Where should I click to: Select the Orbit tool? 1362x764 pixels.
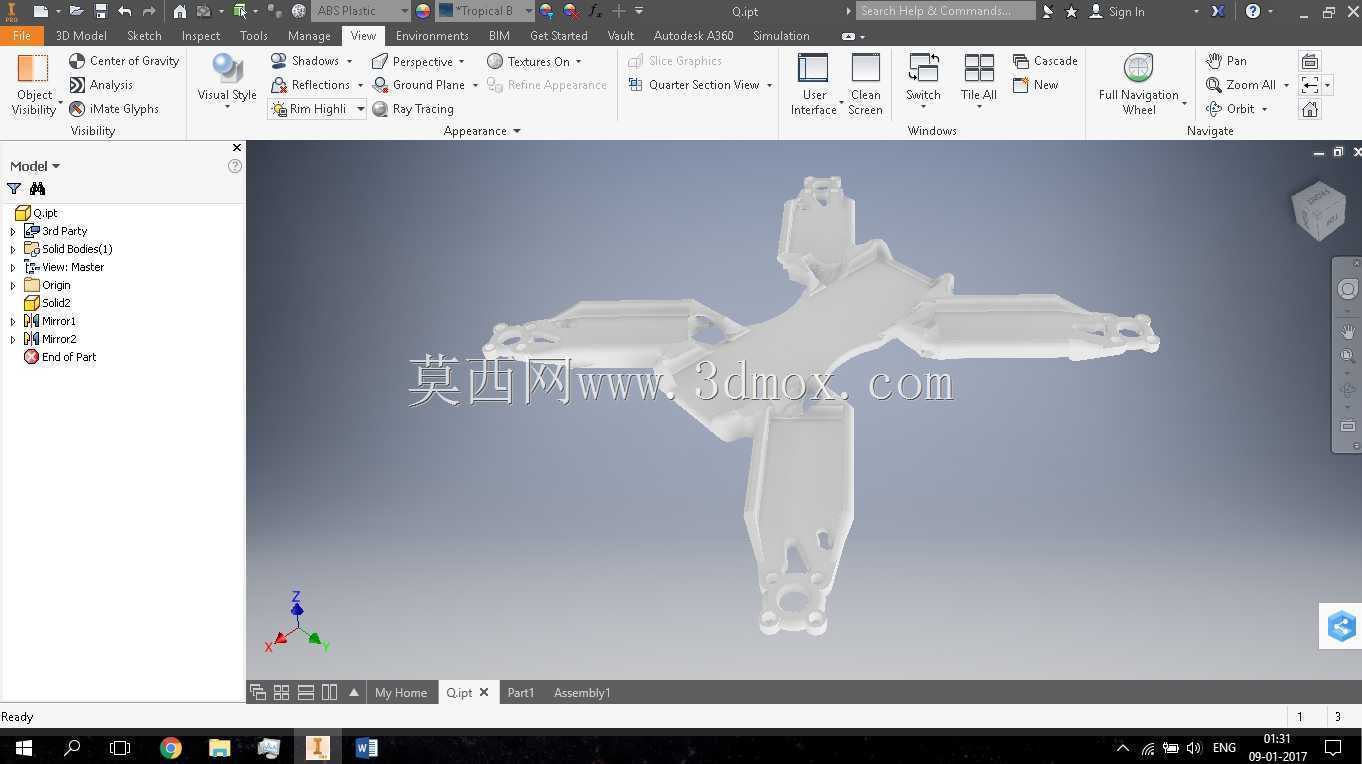(1230, 109)
